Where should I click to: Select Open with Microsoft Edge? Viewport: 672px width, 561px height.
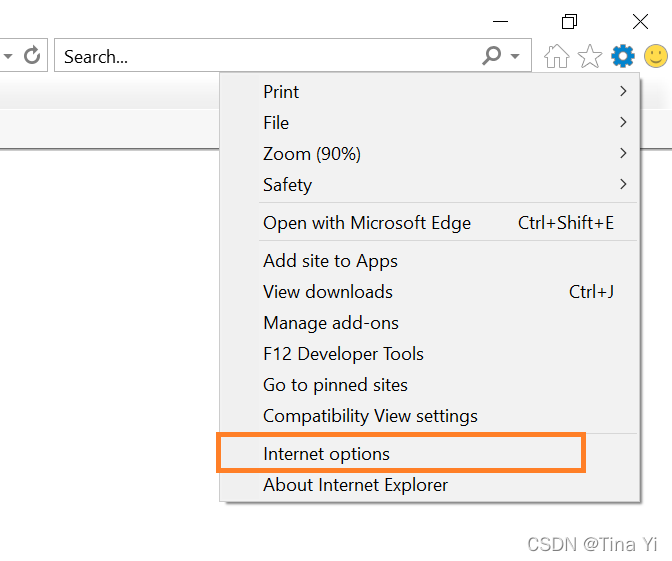tap(430, 223)
